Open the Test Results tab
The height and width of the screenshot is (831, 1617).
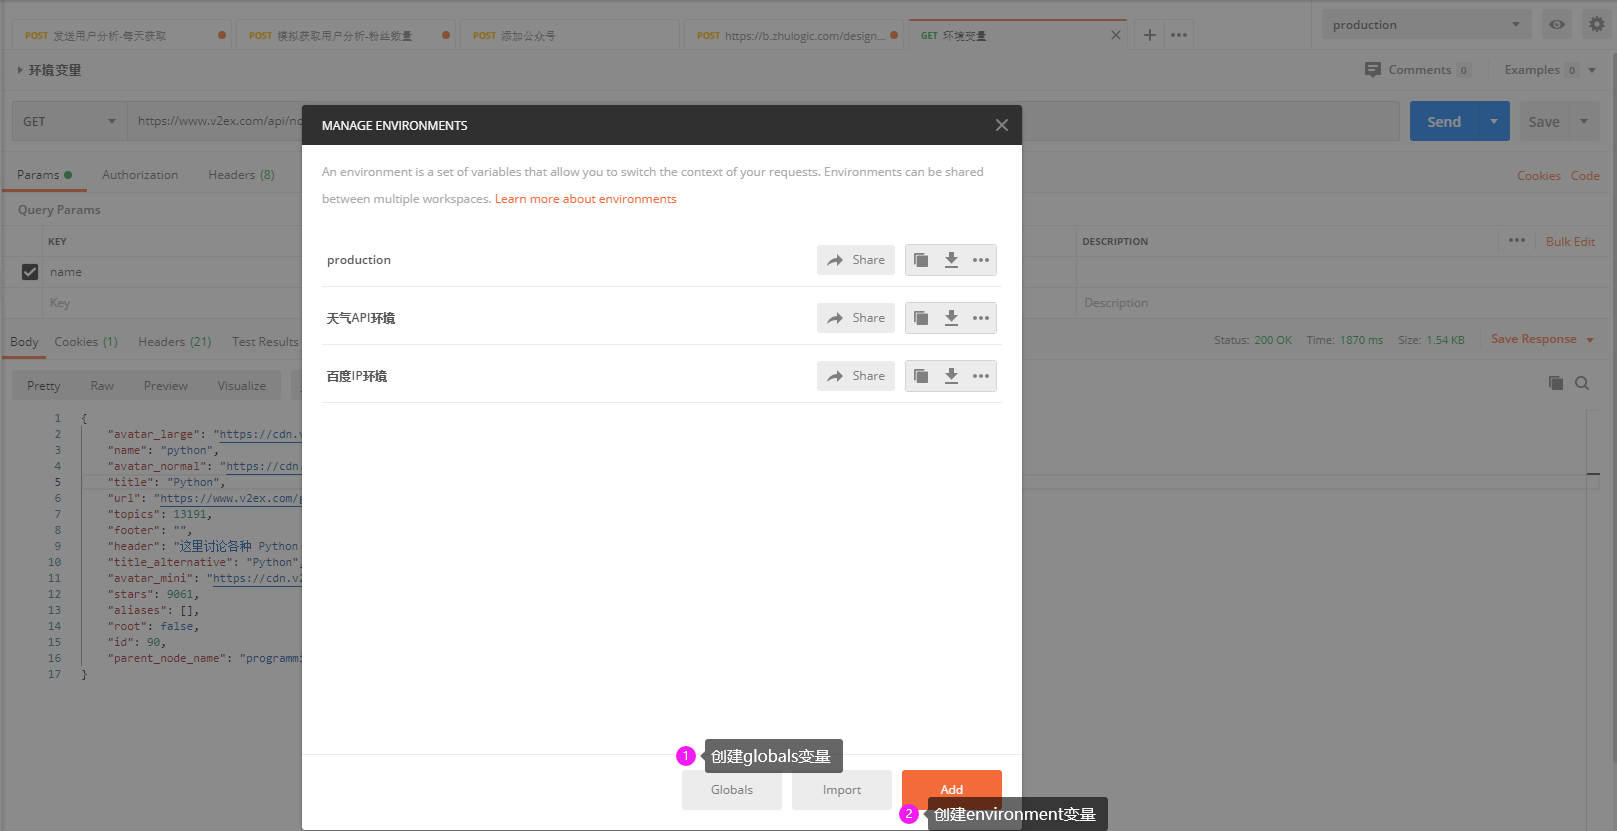265,342
